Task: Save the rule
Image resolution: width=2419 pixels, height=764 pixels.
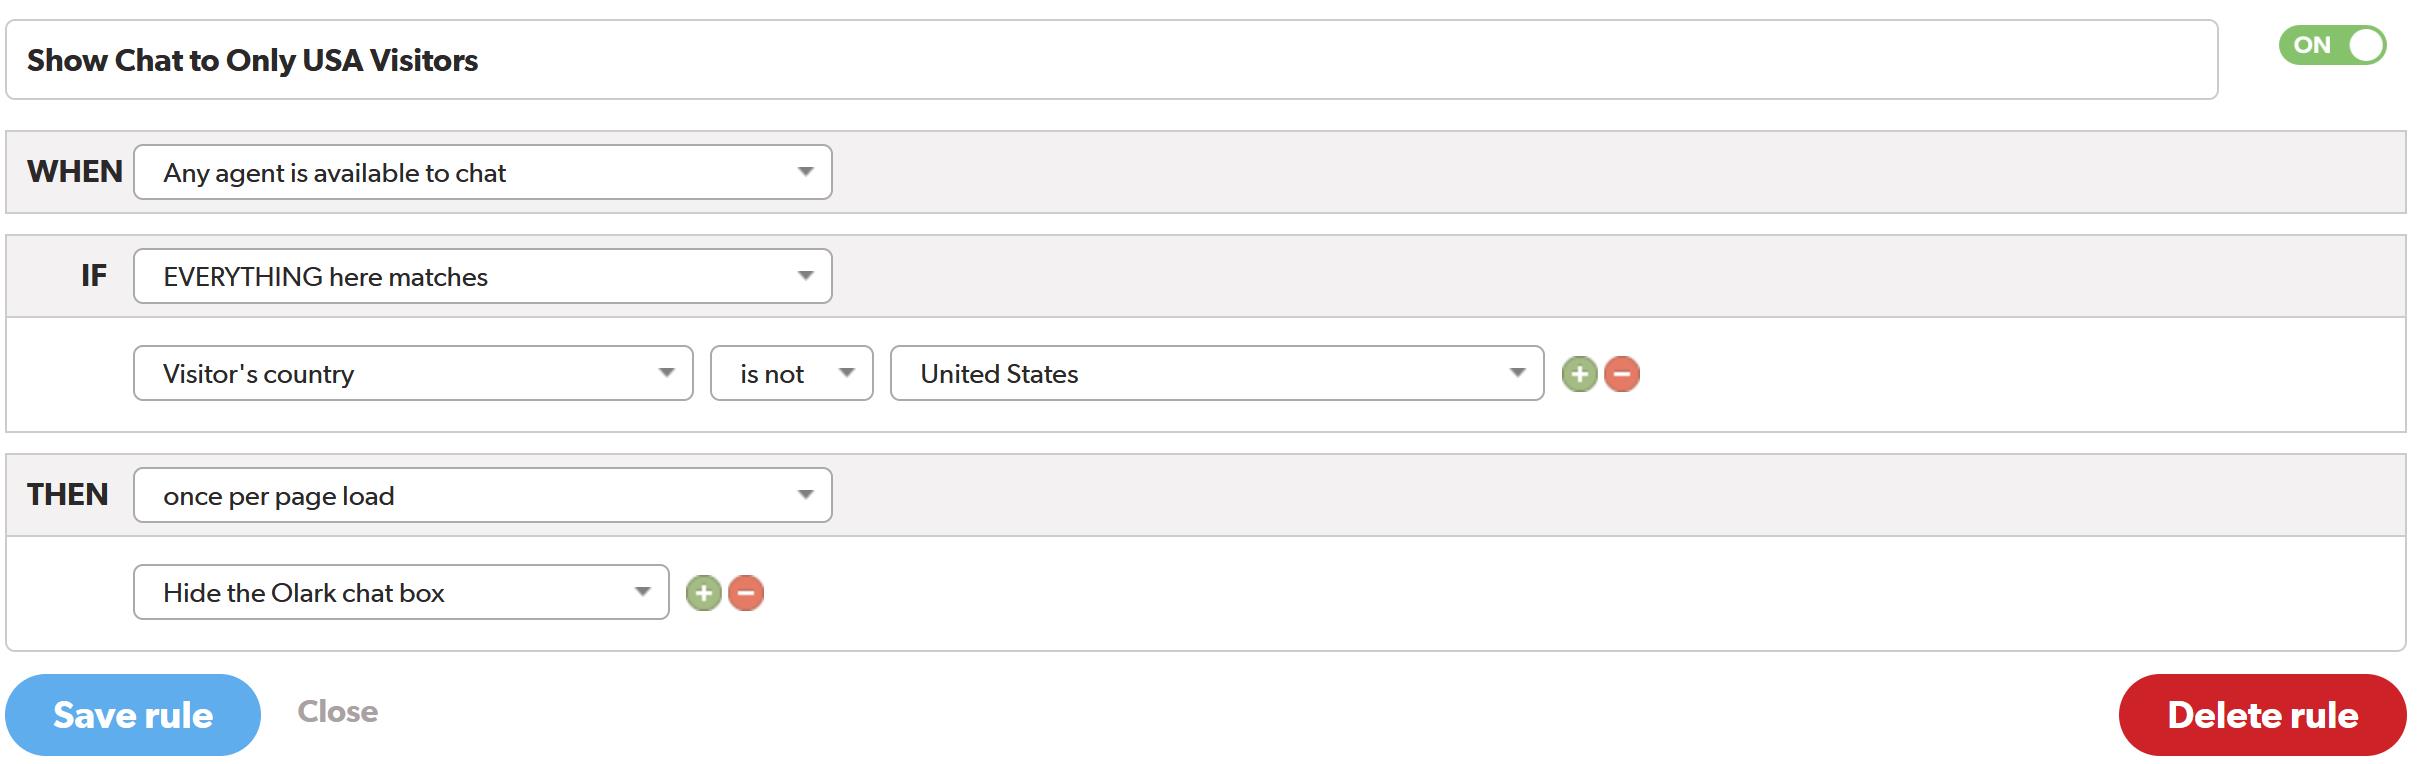Action: click(x=134, y=714)
